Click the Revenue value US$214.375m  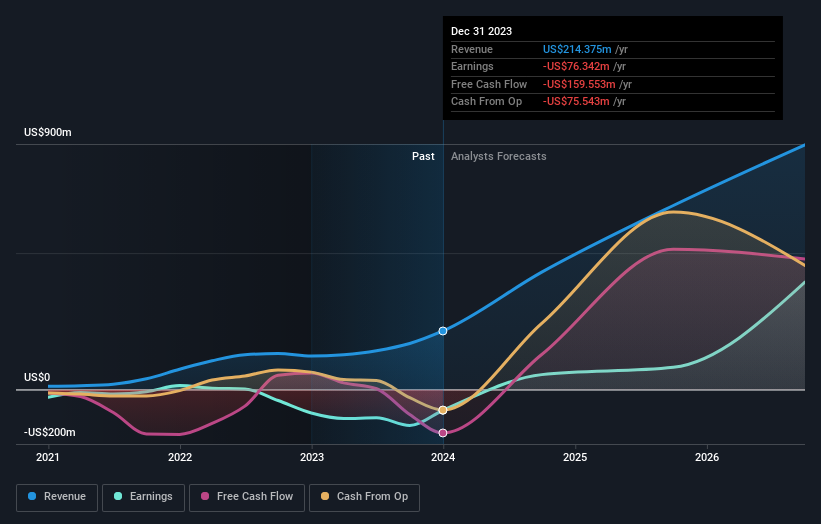[x=577, y=49]
